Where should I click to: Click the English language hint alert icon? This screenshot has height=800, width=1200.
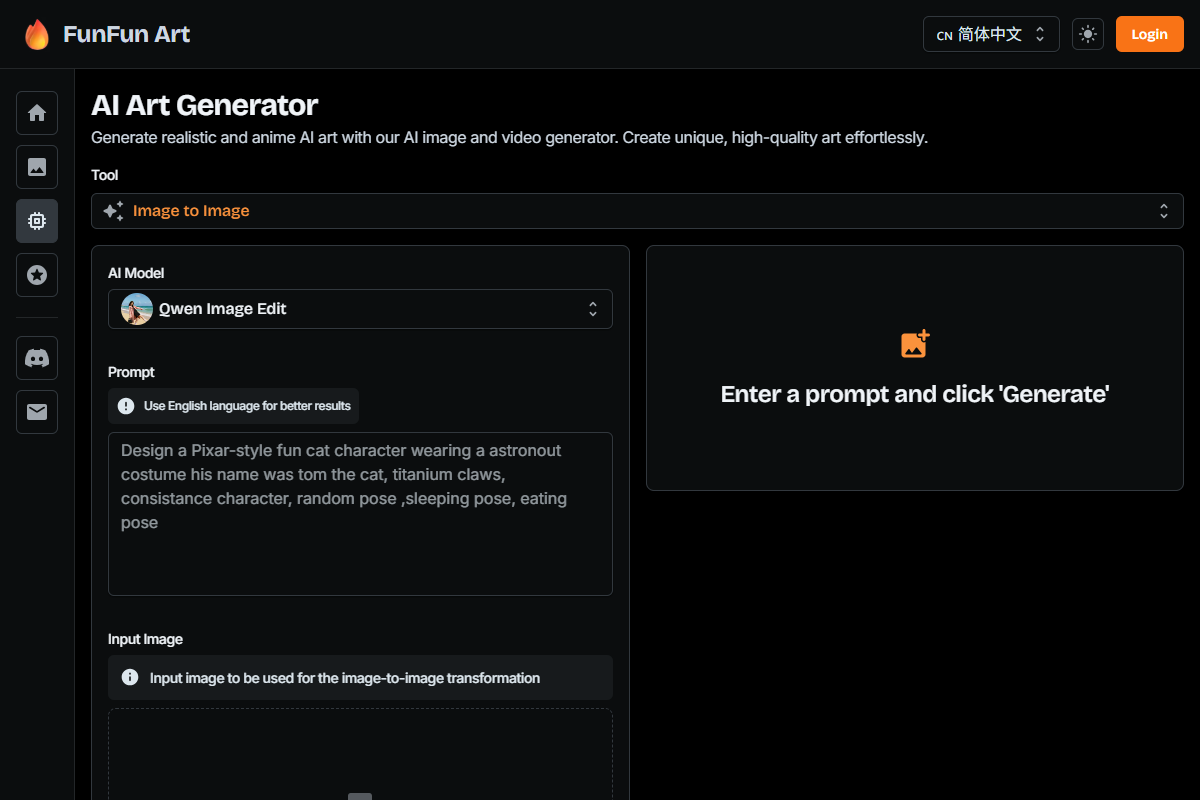point(126,406)
